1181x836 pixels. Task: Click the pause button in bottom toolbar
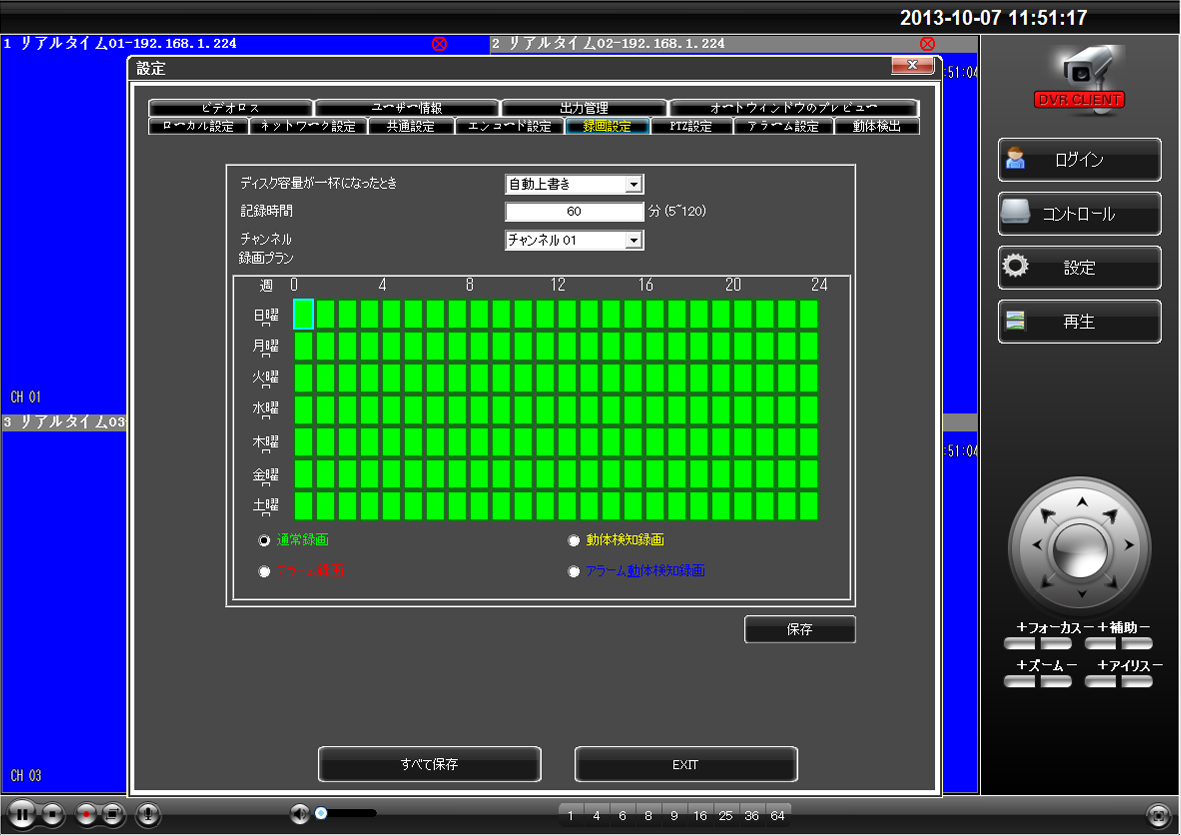coord(24,814)
